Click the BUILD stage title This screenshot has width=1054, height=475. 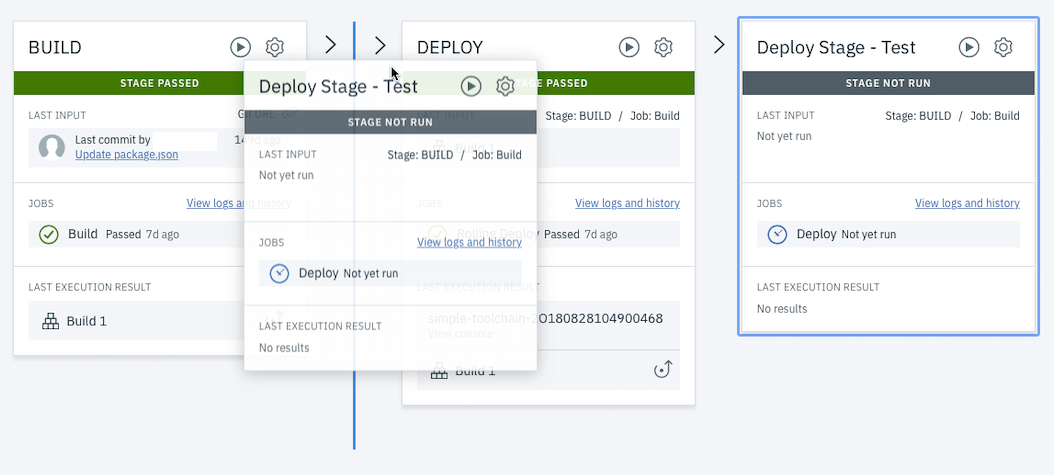55,48
